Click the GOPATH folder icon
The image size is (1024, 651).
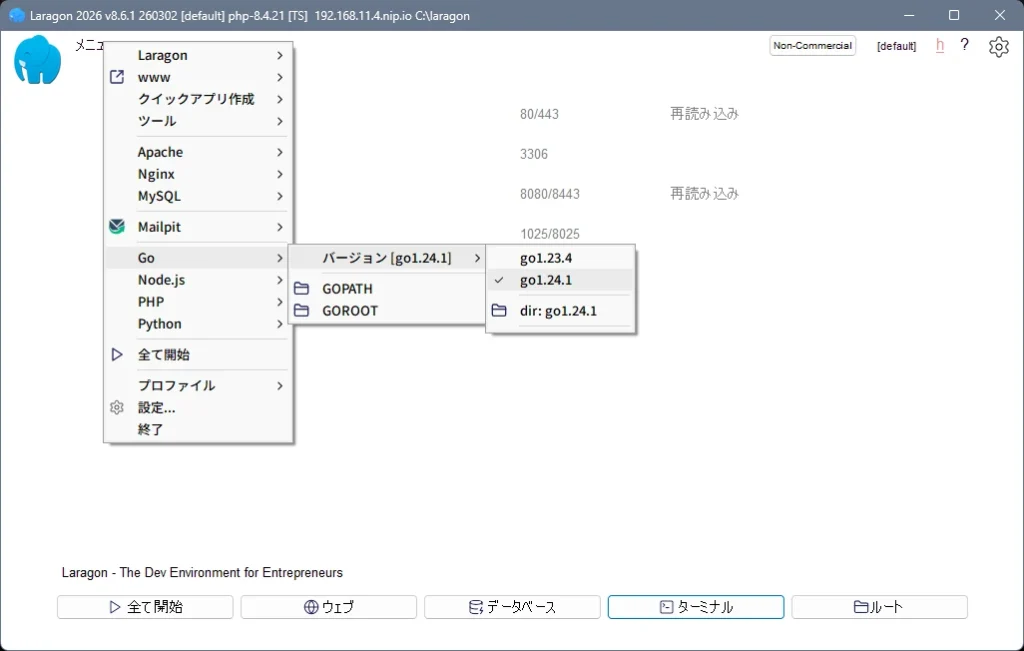pyautogui.click(x=301, y=289)
